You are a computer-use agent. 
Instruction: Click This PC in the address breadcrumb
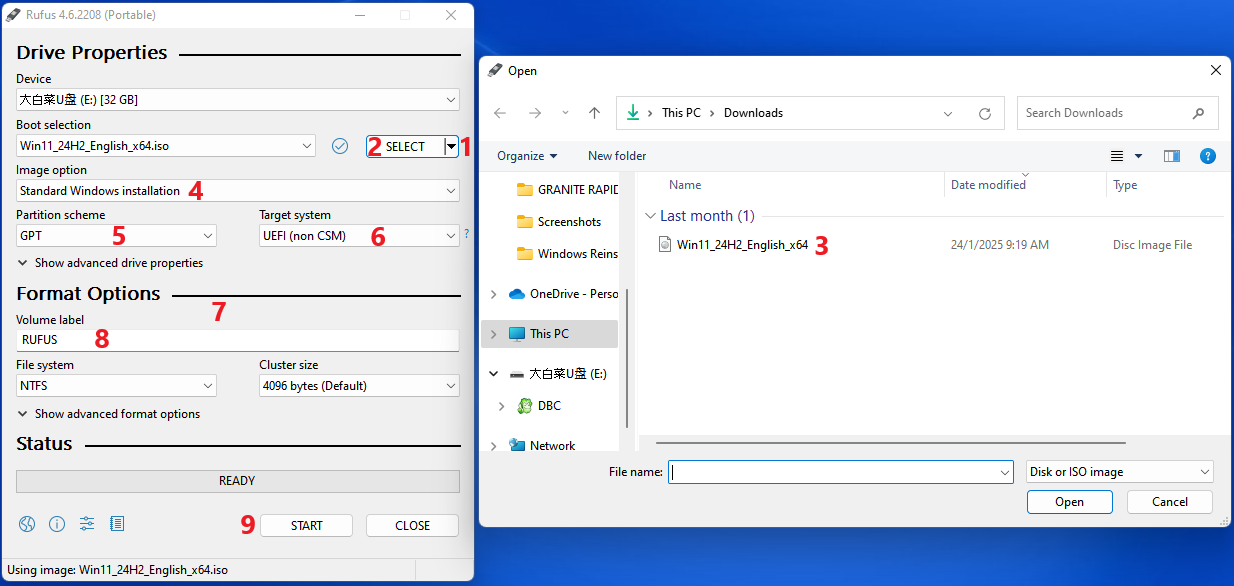pos(681,113)
